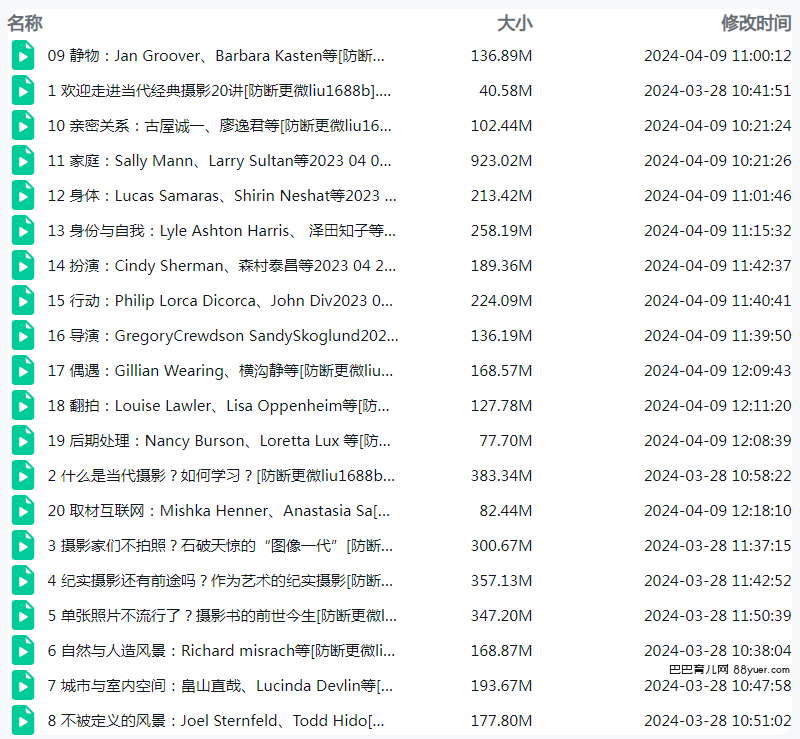Open file 16 导演：GregoryCrewdson SandySkoglund

tap(223, 336)
